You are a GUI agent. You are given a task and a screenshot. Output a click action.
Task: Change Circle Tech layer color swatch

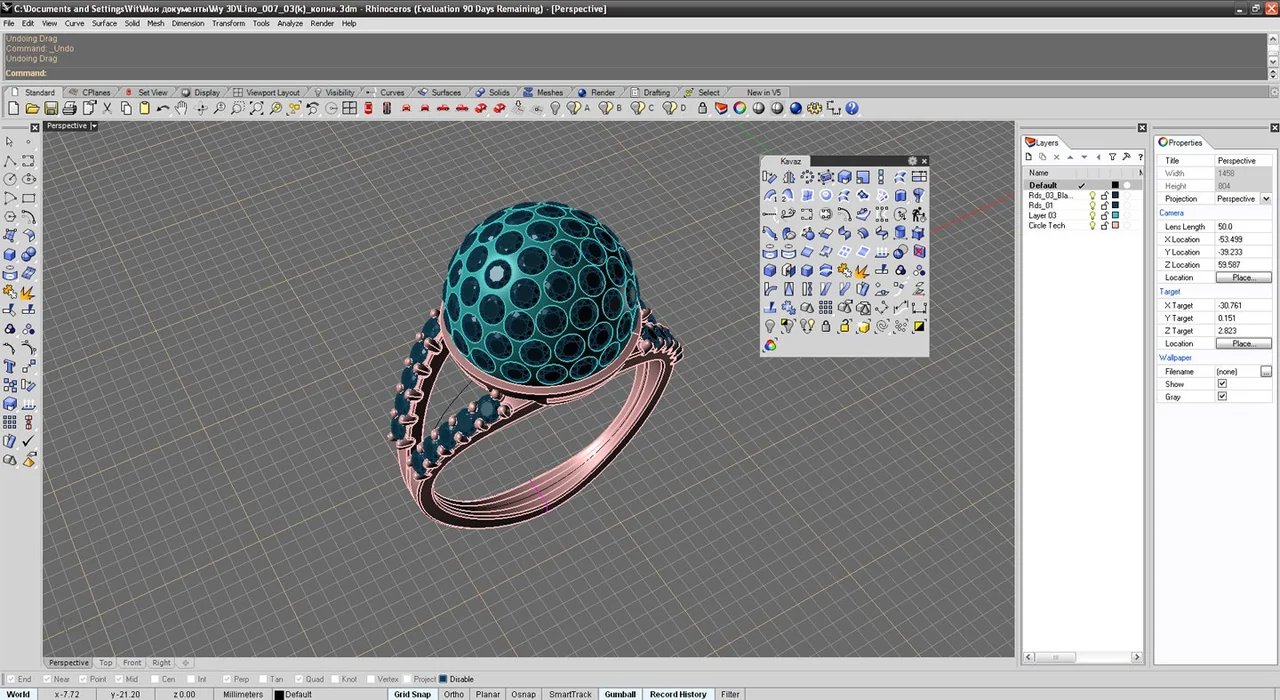click(1115, 225)
